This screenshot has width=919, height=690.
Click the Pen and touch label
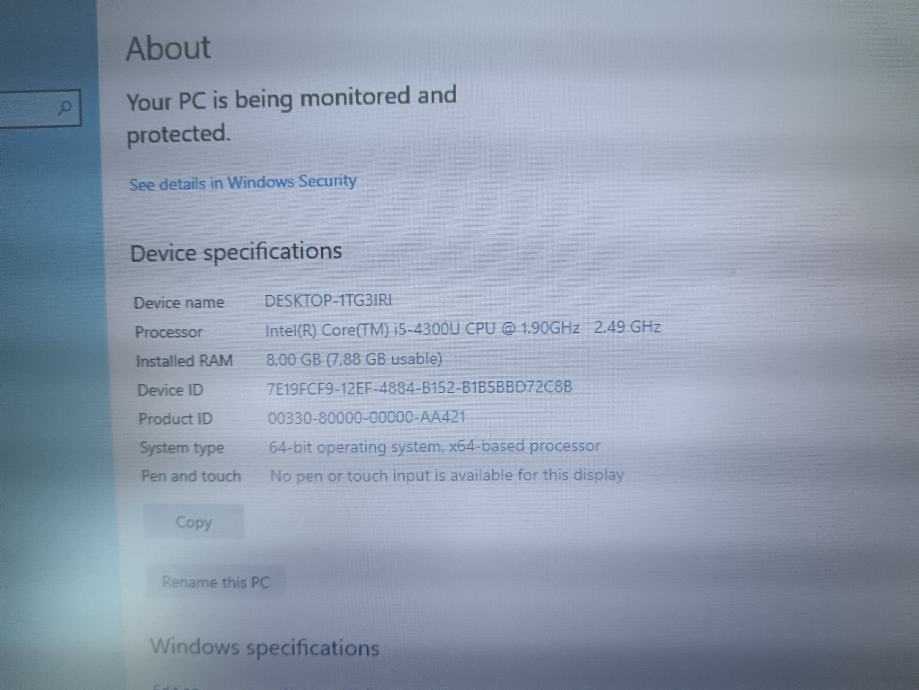[x=191, y=475]
